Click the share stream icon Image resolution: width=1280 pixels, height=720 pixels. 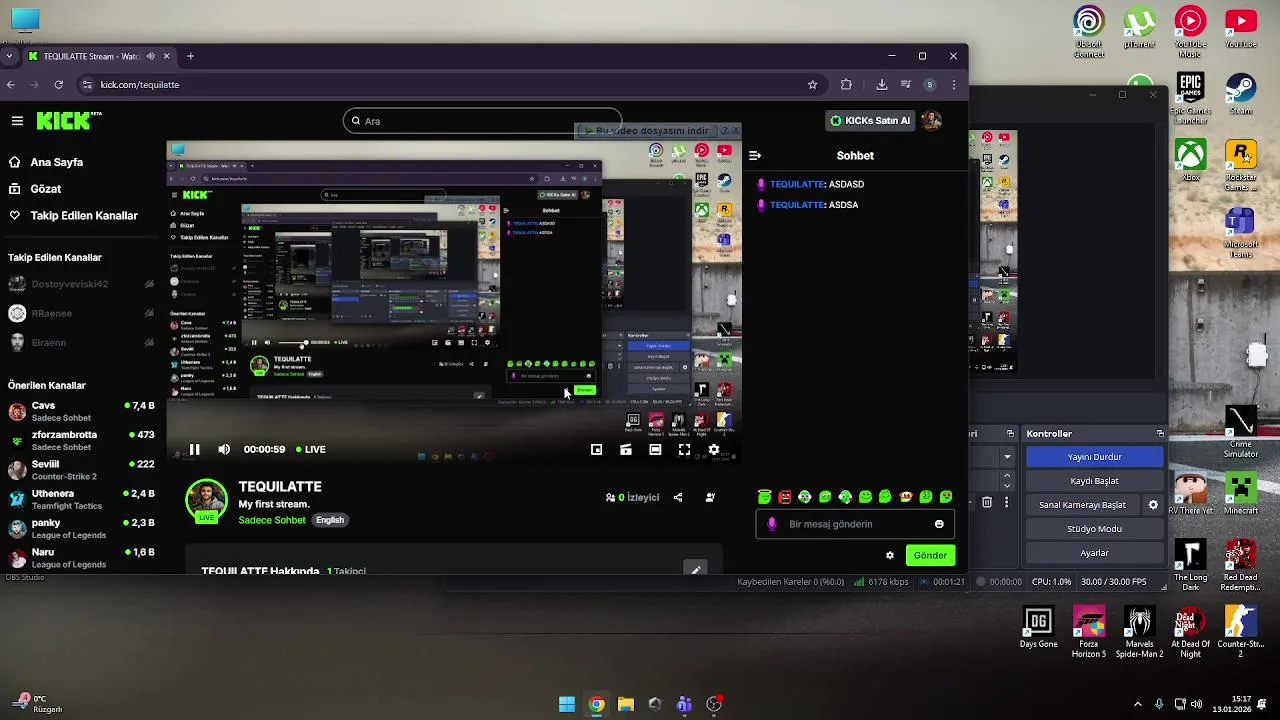click(678, 497)
